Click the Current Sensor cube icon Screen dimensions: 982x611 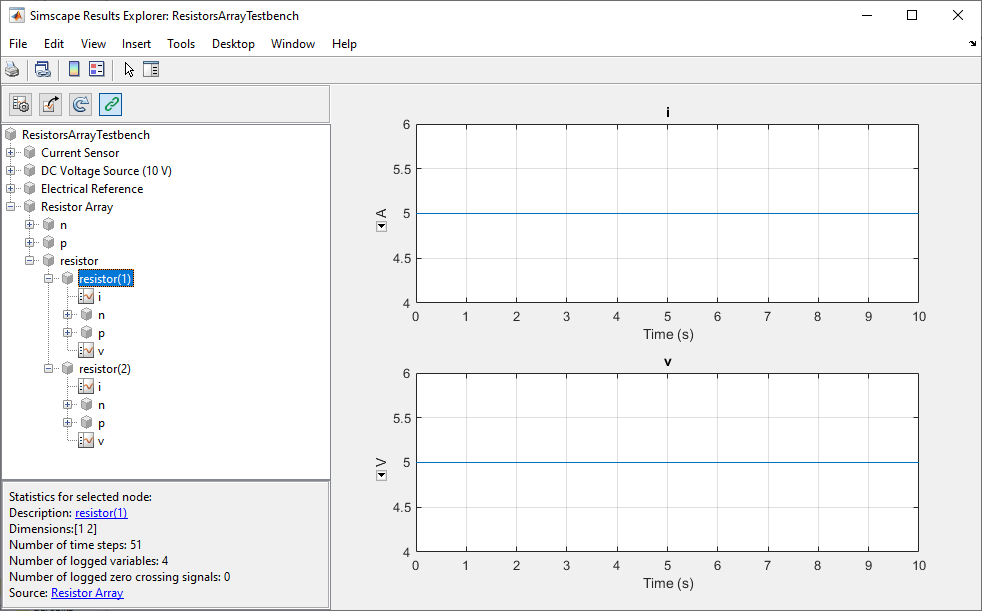[x=29, y=153]
